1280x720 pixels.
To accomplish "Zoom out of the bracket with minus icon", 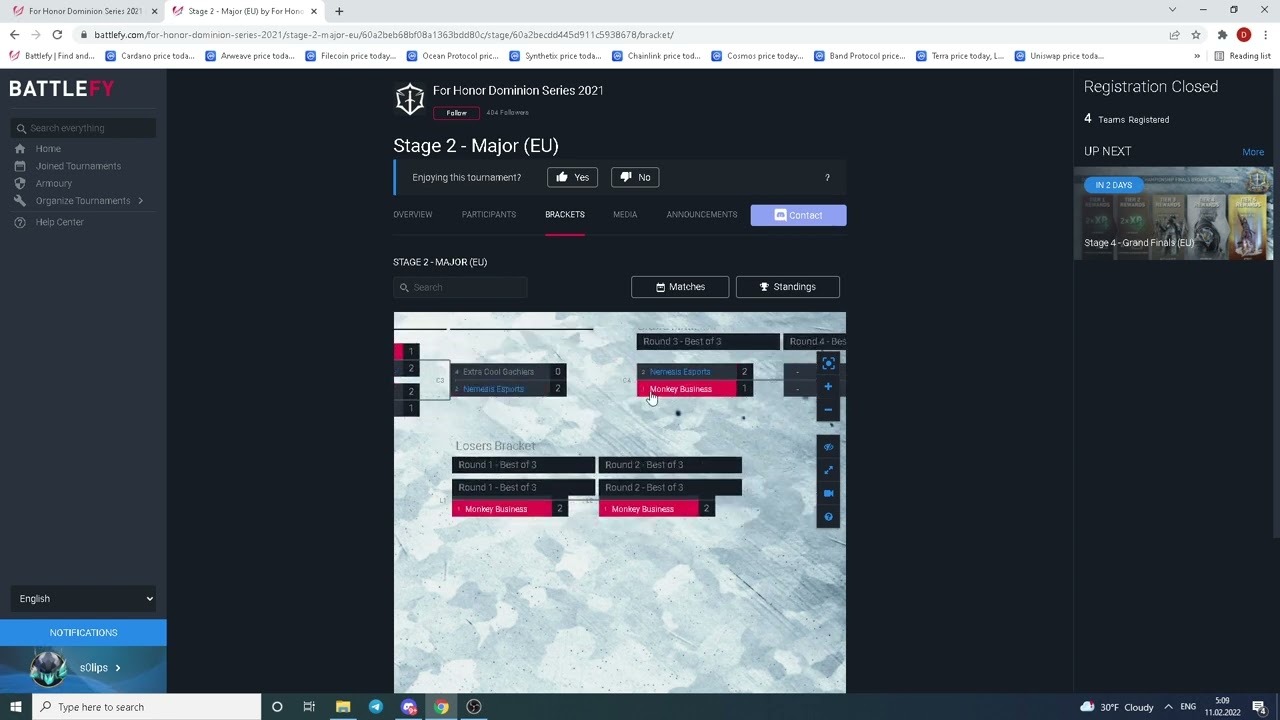I will (x=828, y=410).
